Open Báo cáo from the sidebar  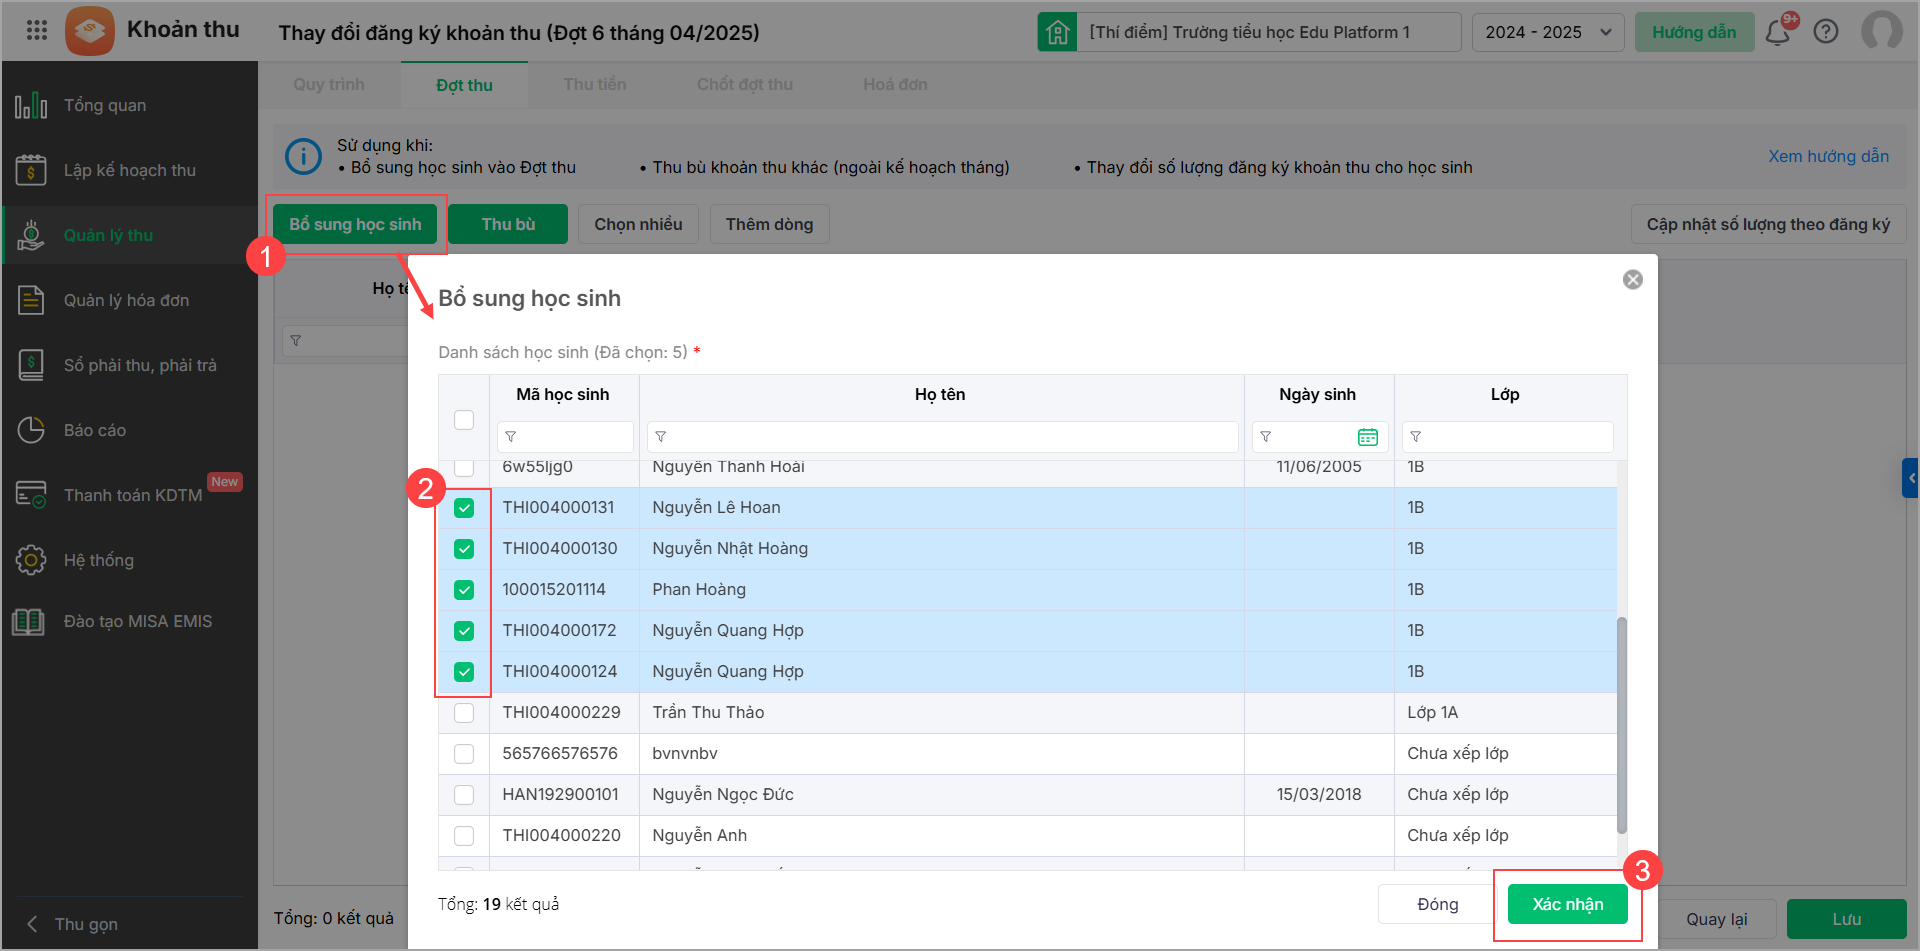click(x=95, y=430)
